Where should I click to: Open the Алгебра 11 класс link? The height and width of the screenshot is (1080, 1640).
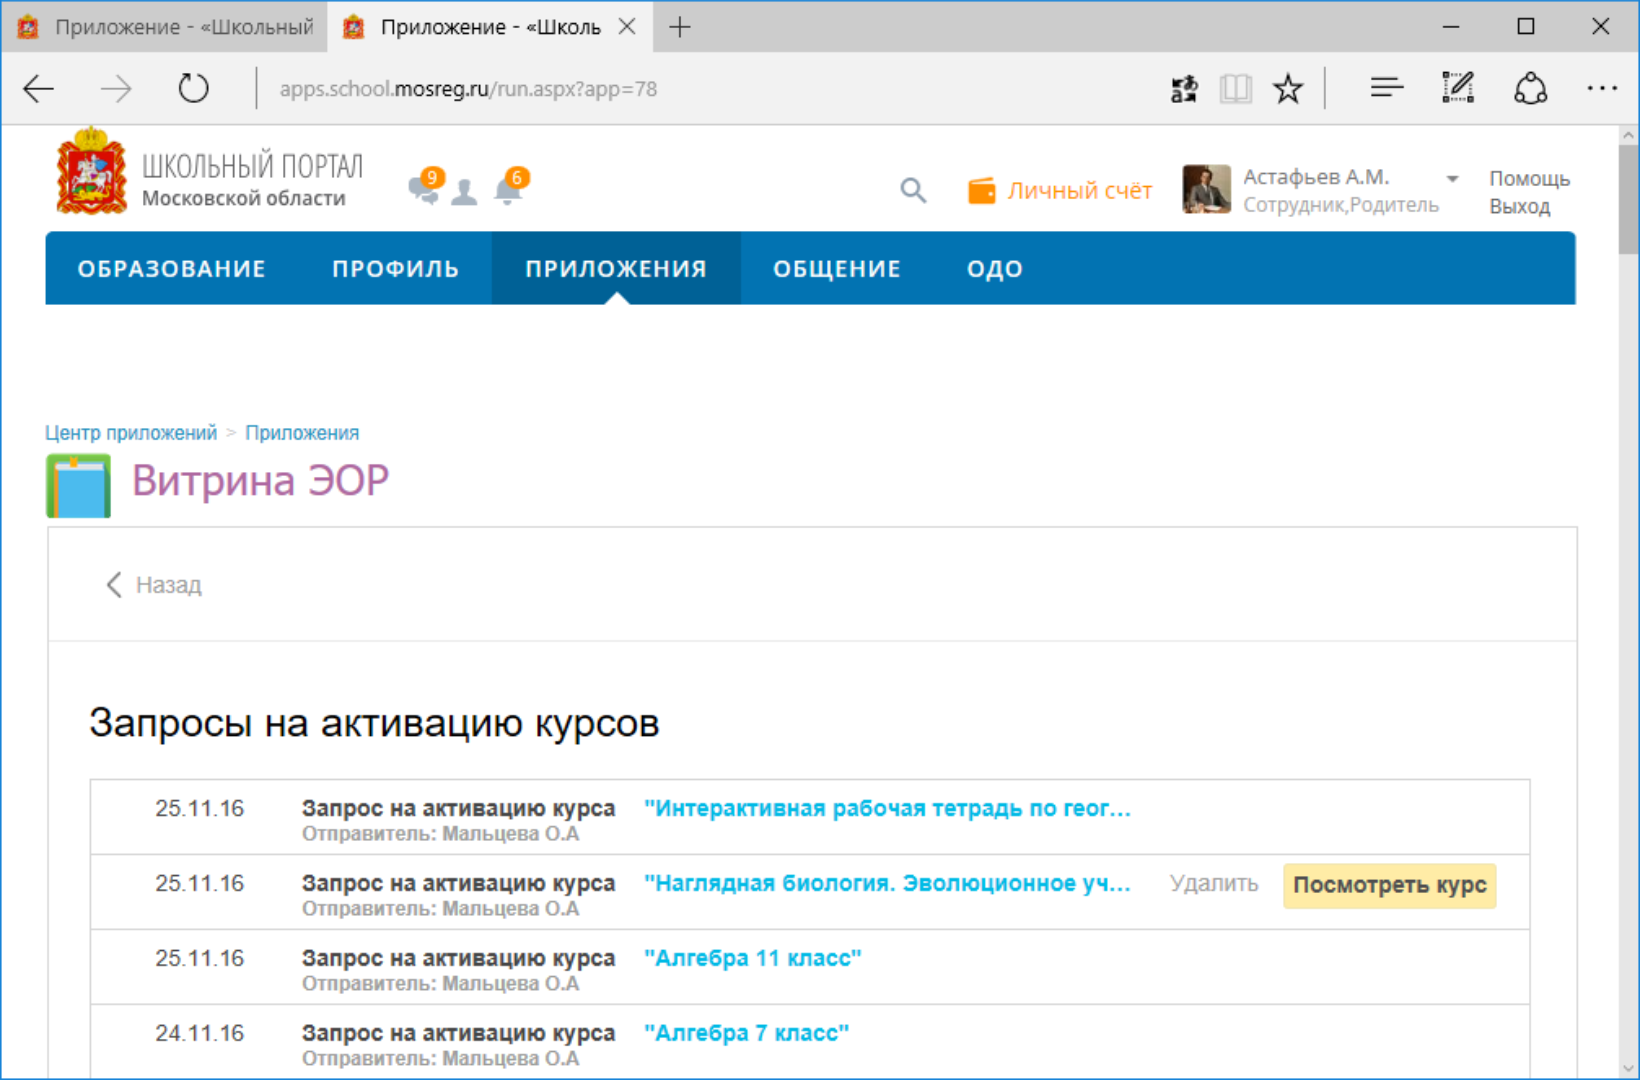pyautogui.click(x=753, y=959)
